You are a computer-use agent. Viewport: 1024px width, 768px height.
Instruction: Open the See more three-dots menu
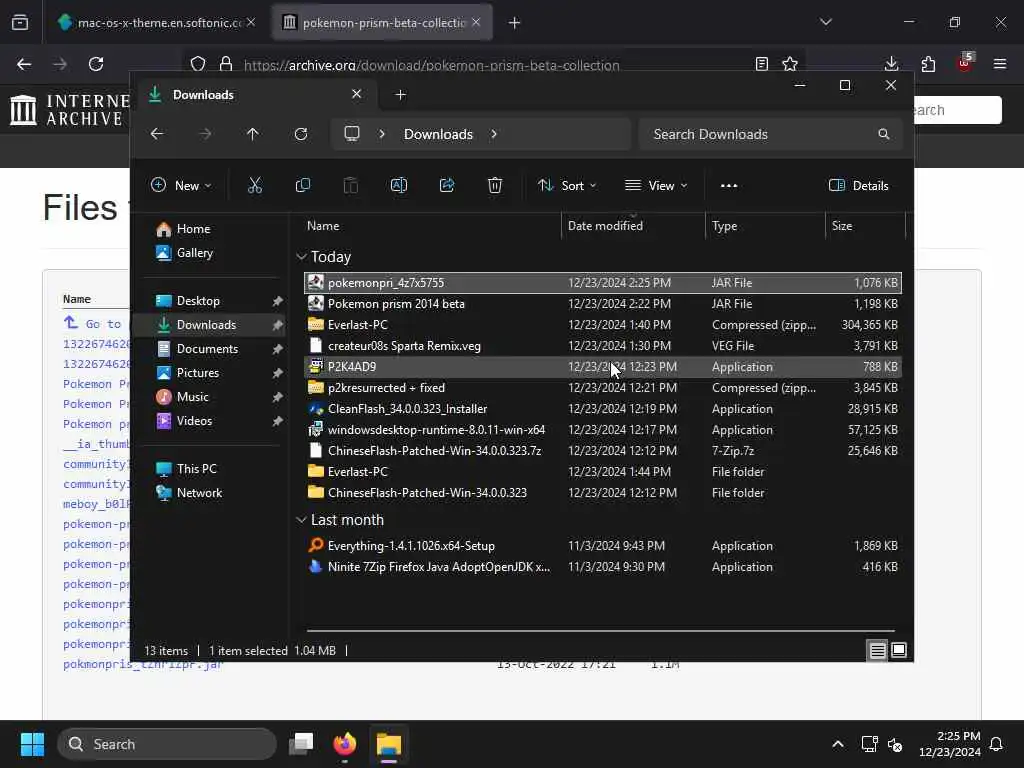coord(729,185)
